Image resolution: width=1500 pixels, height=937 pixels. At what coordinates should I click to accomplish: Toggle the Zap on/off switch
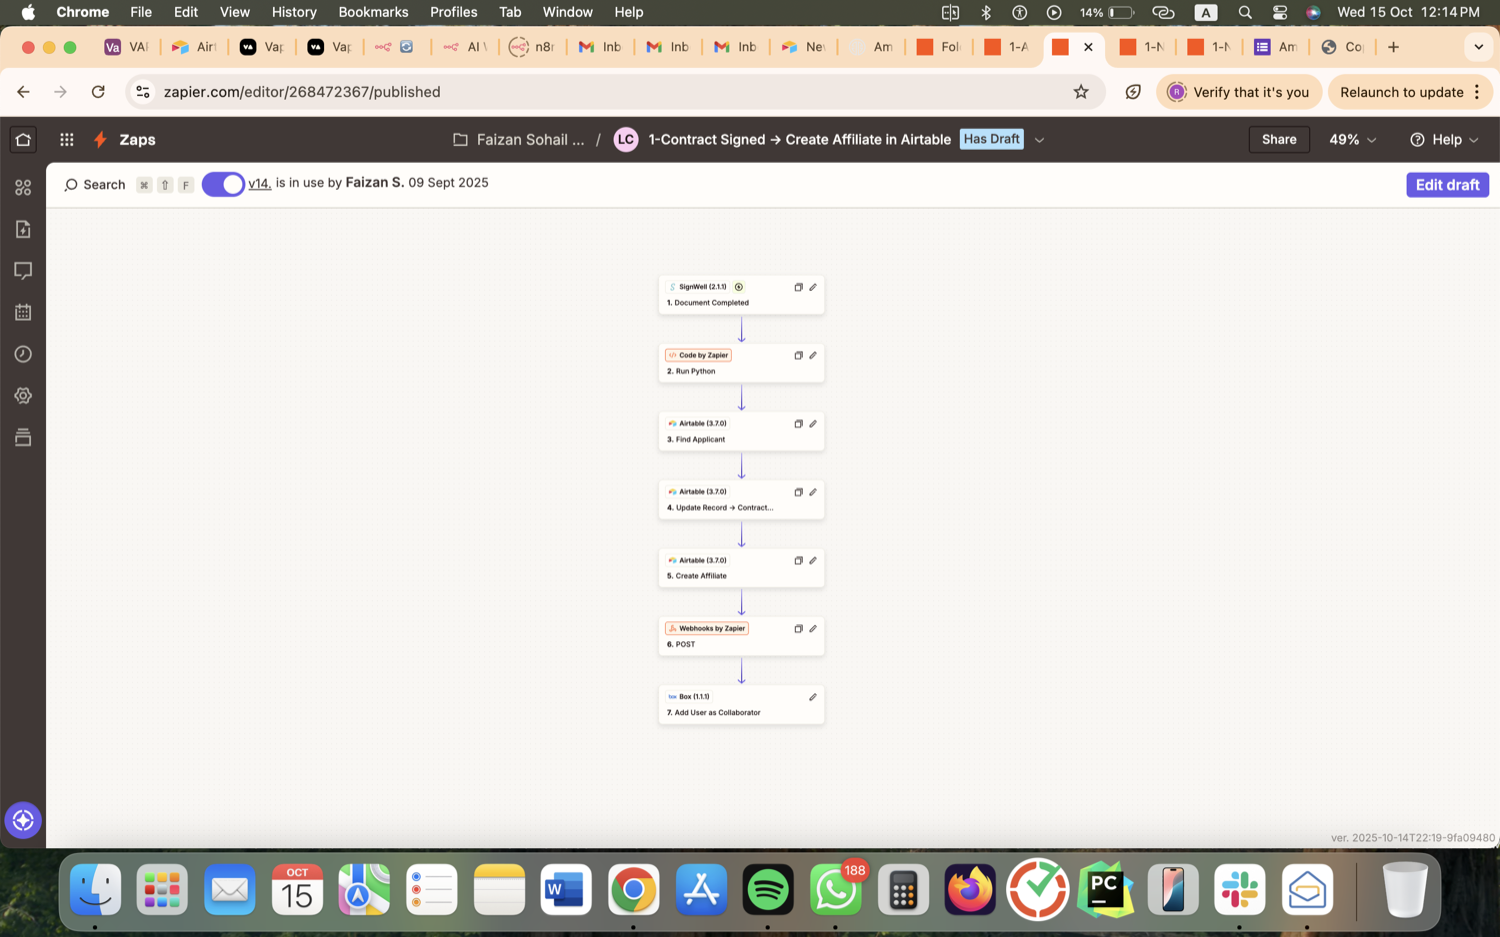223,184
